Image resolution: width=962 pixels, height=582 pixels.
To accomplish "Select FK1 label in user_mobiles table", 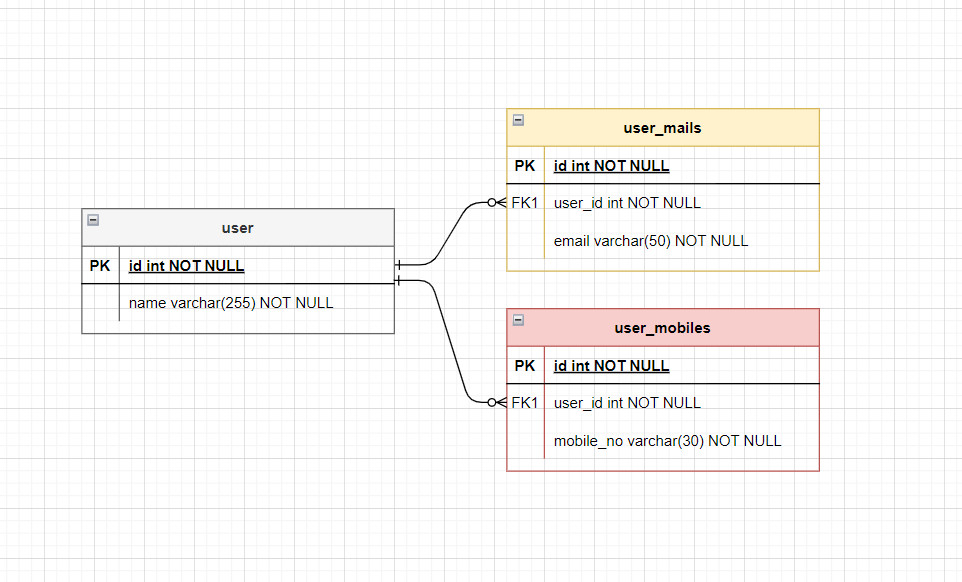I will [525, 403].
